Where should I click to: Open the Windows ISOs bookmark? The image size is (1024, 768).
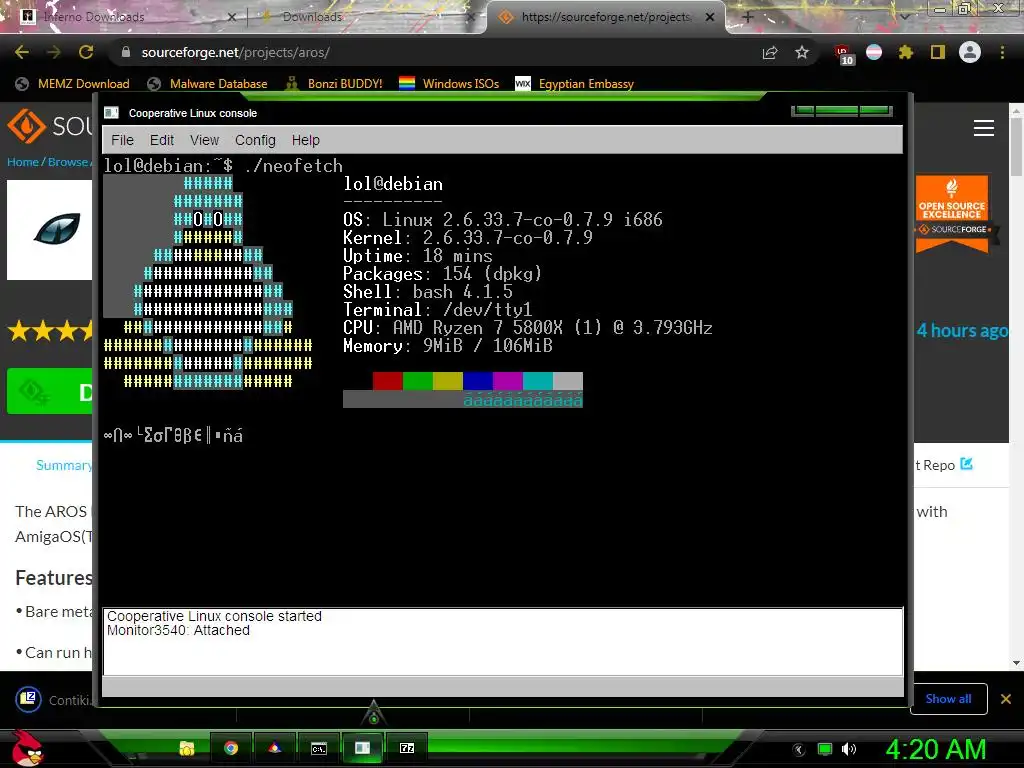[449, 84]
